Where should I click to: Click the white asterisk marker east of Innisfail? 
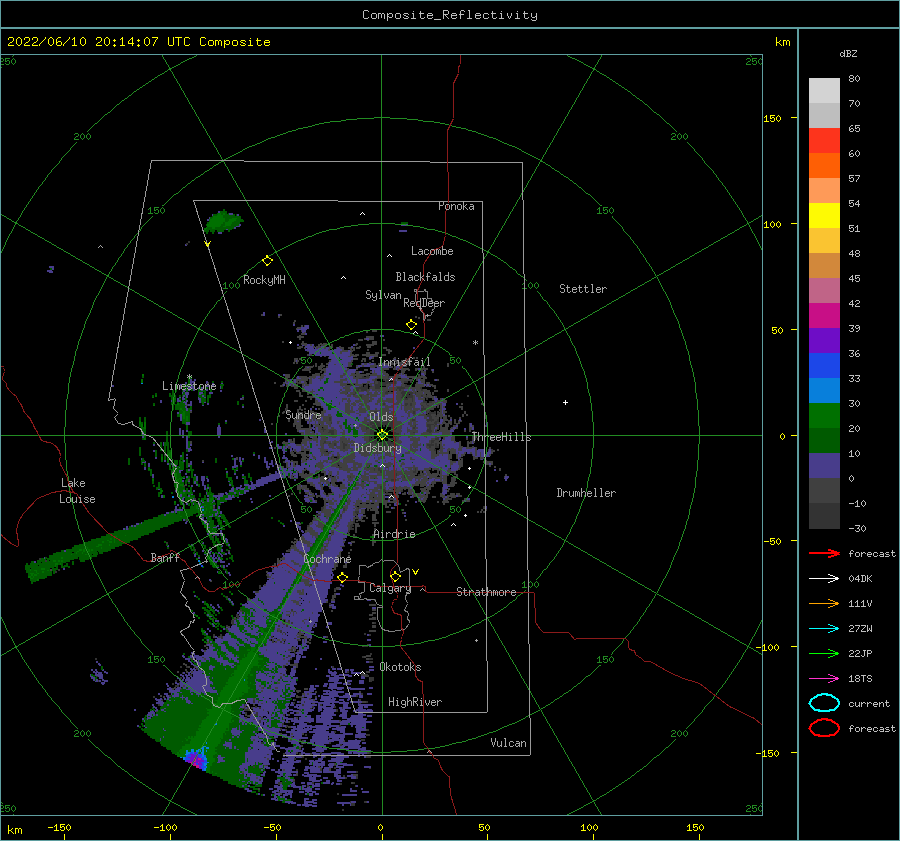tap(475, 343)
